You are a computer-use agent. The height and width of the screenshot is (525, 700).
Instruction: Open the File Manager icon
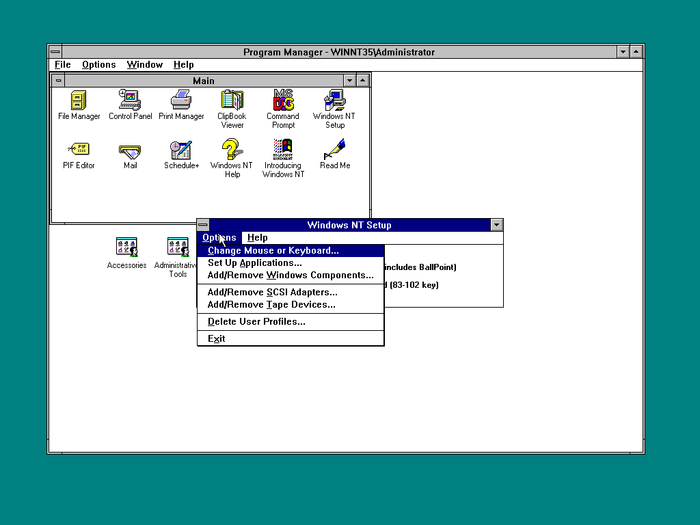[79, 100]
